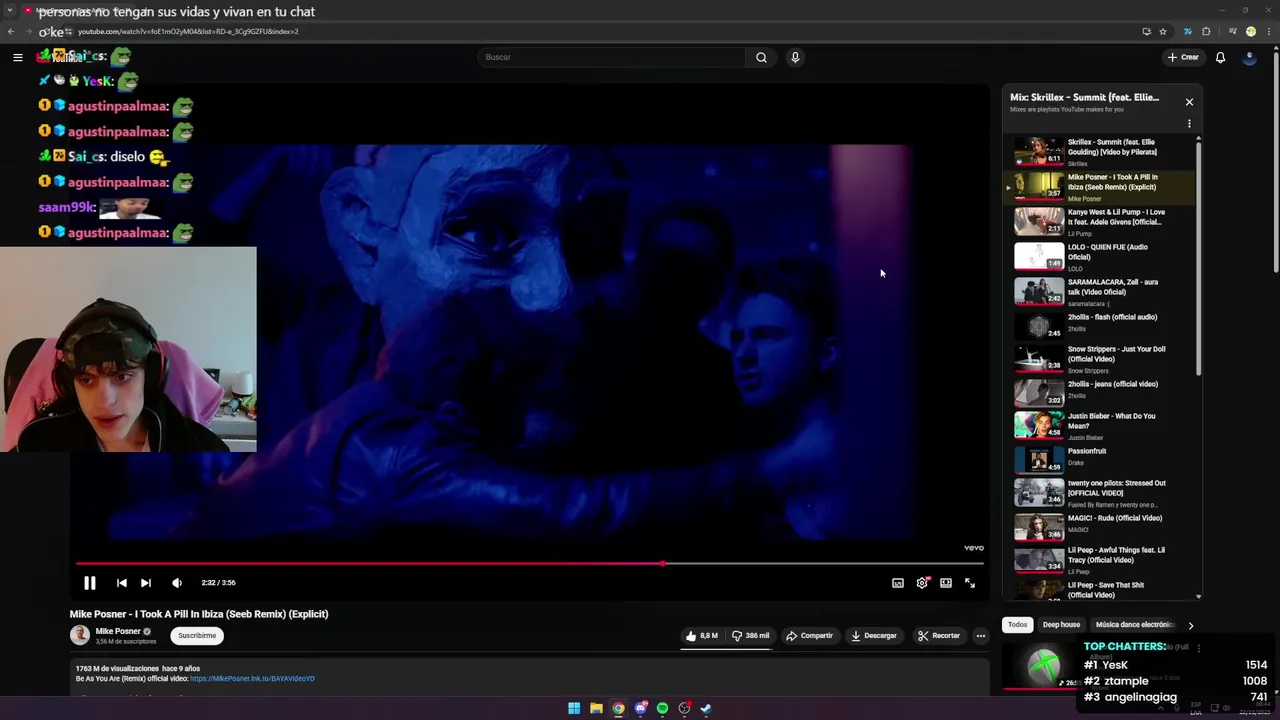Click the browser address bar URL

pyautogui.click(x=188, y=31)
